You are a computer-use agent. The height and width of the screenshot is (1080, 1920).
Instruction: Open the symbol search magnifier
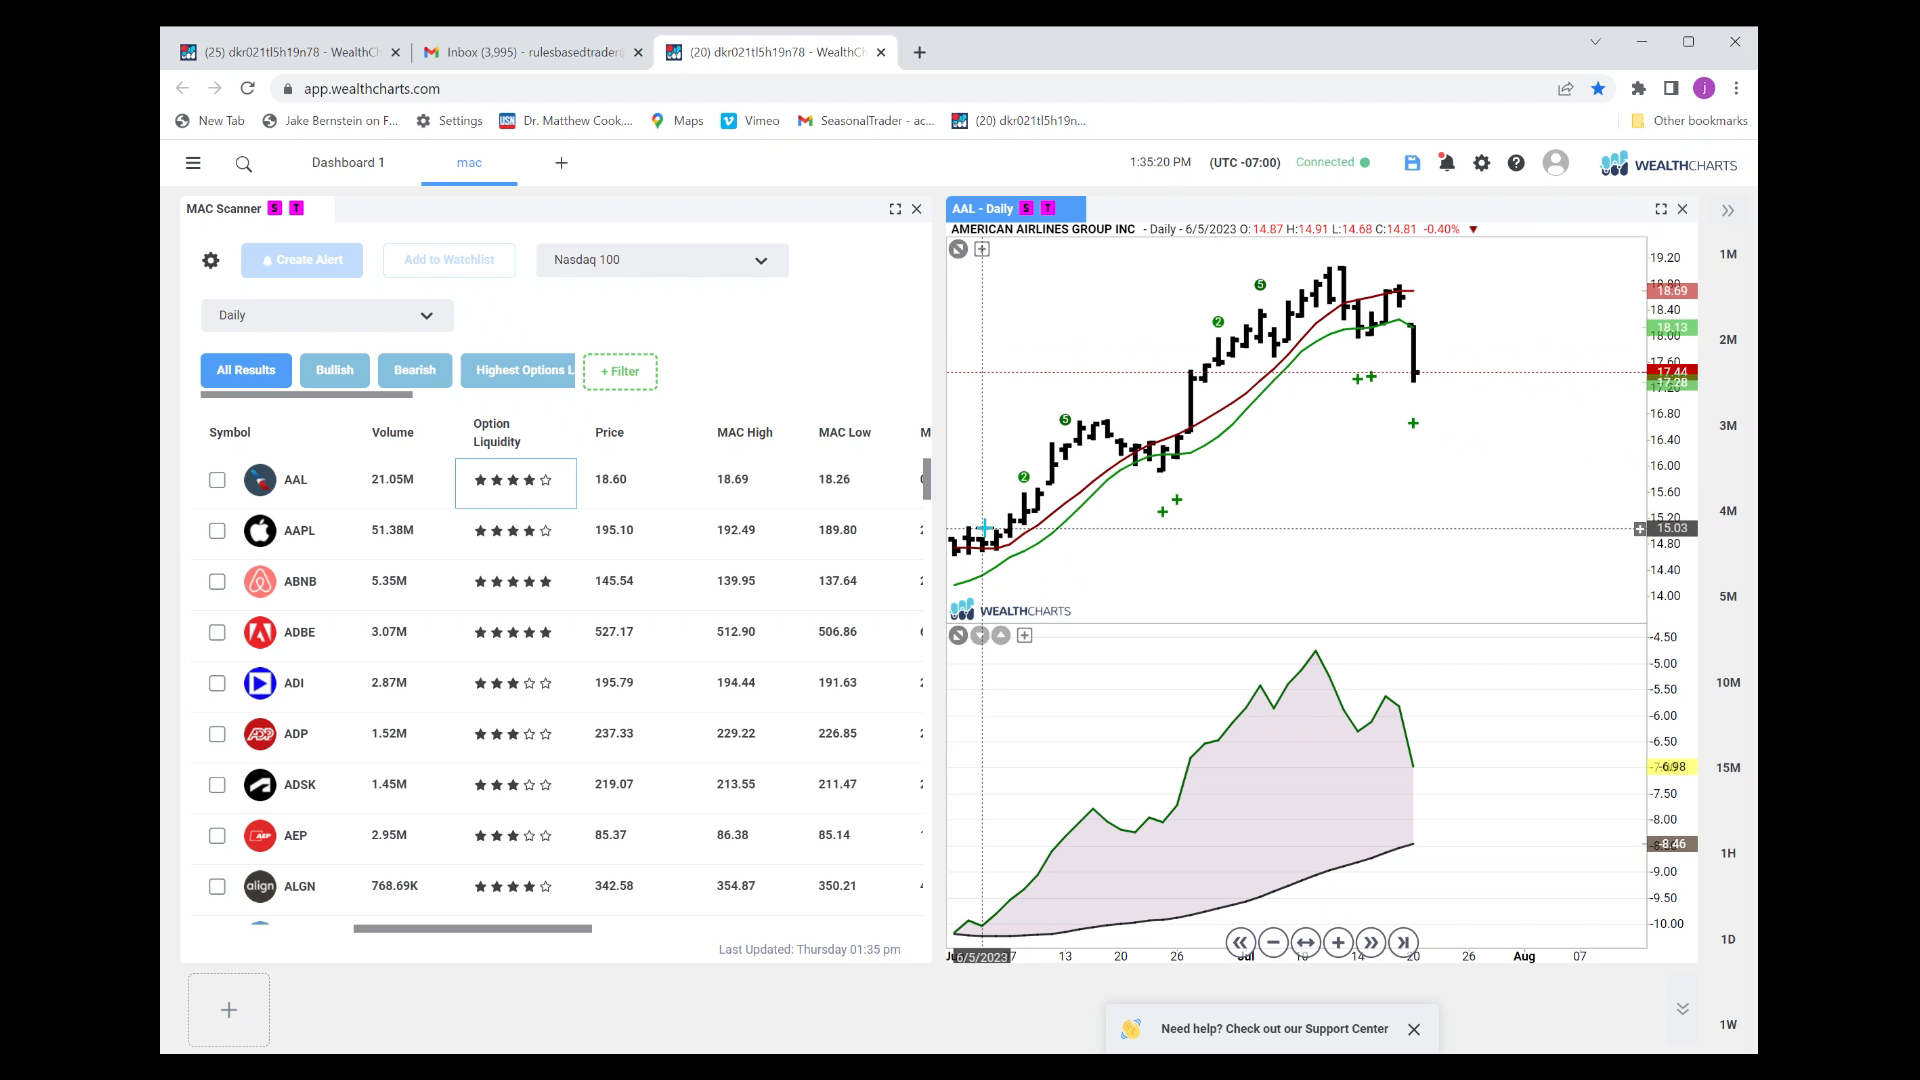click(243, 164)
